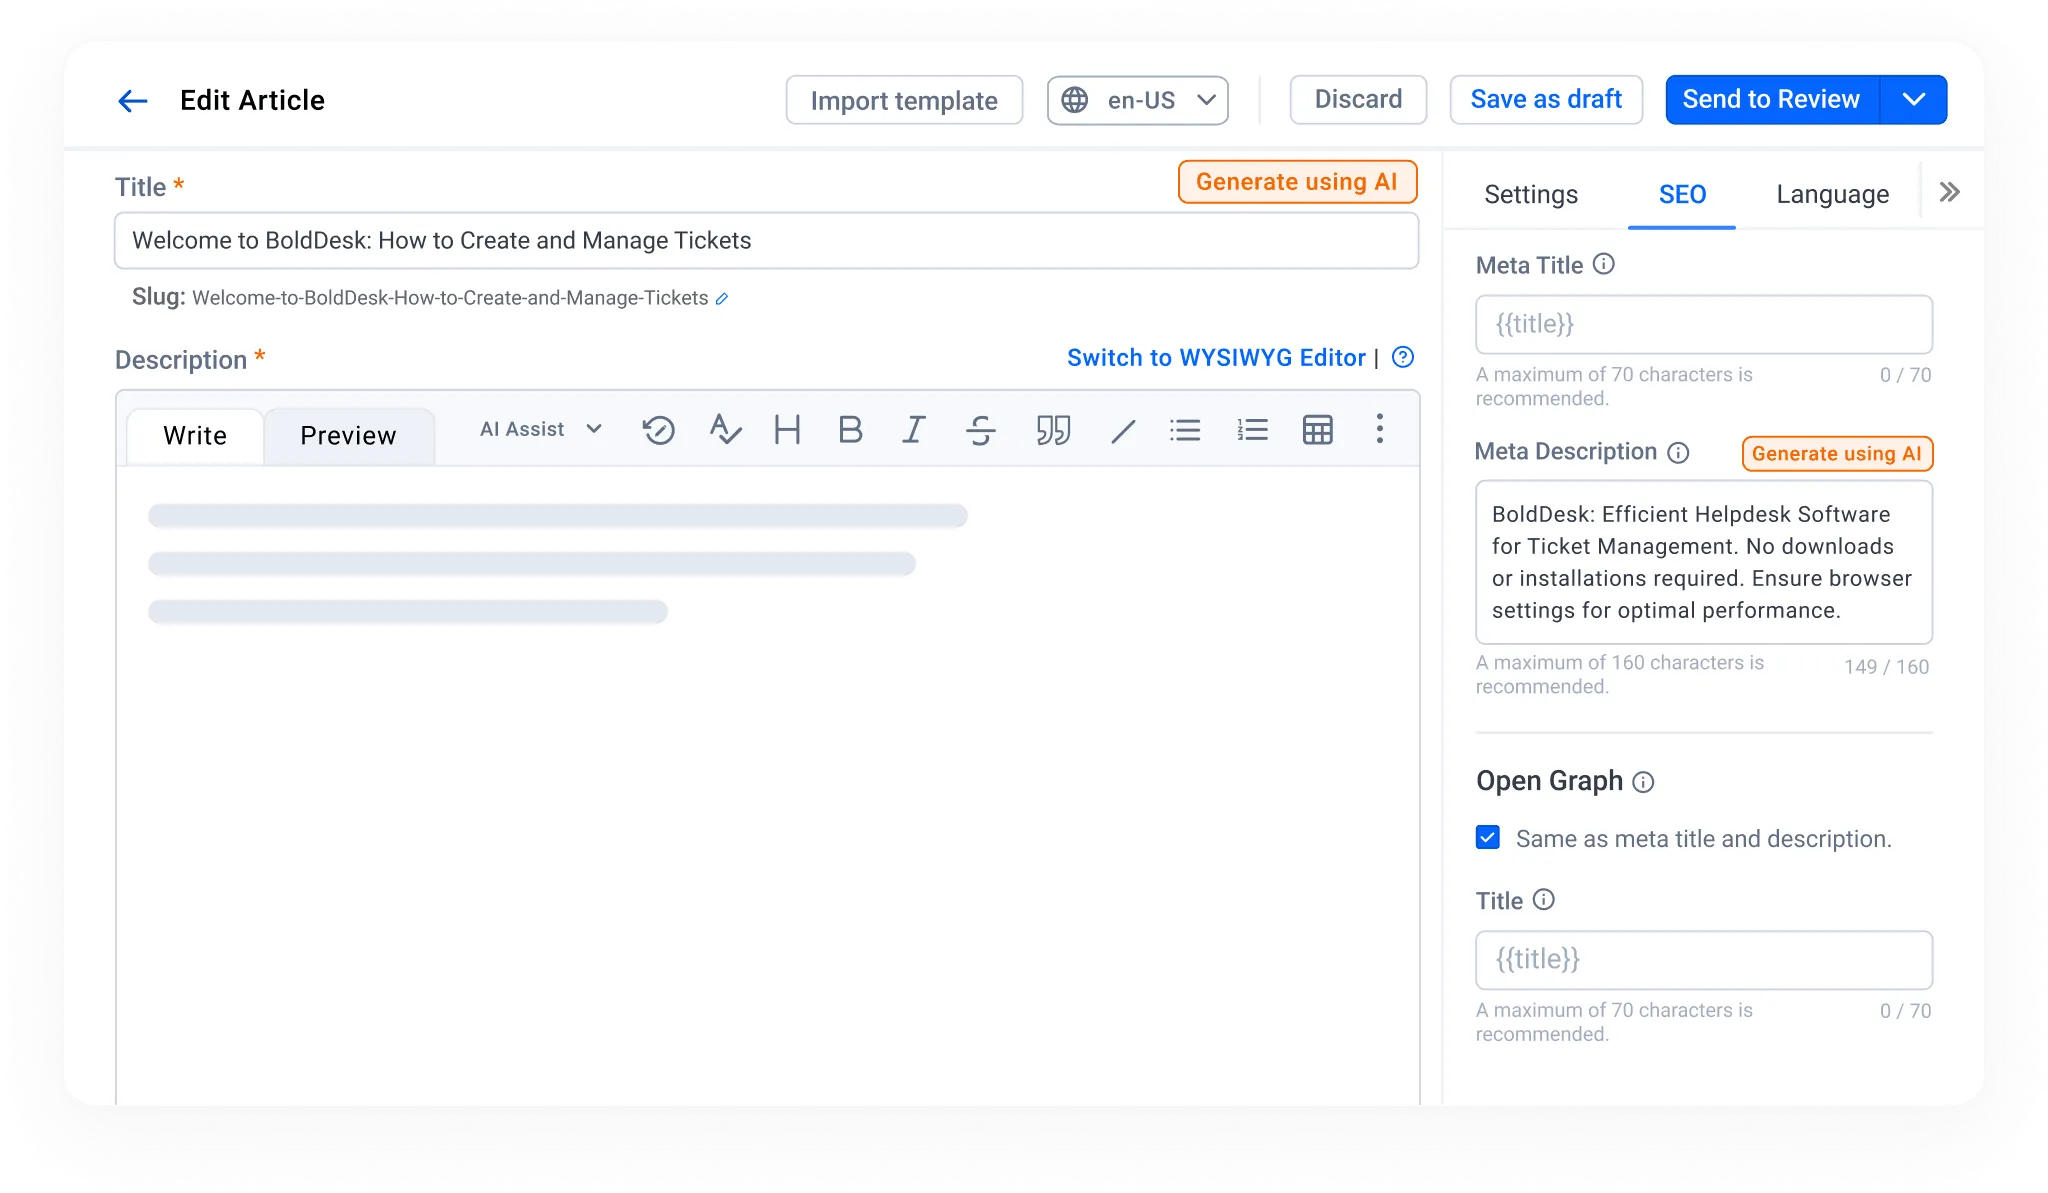The height and width of the screenshot is (1193, 2048).
Task: Insert a blockquote in the editor
Action: [1053, 430]
